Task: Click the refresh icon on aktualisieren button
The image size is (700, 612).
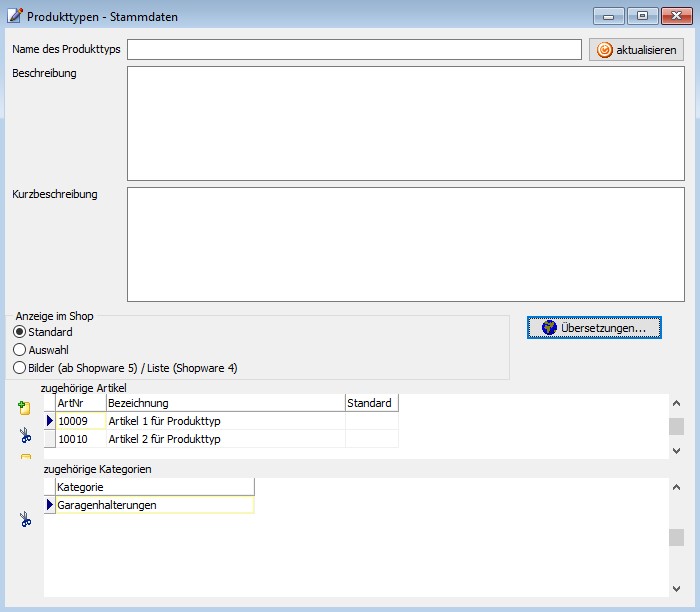Action: [x=604, y=50]
